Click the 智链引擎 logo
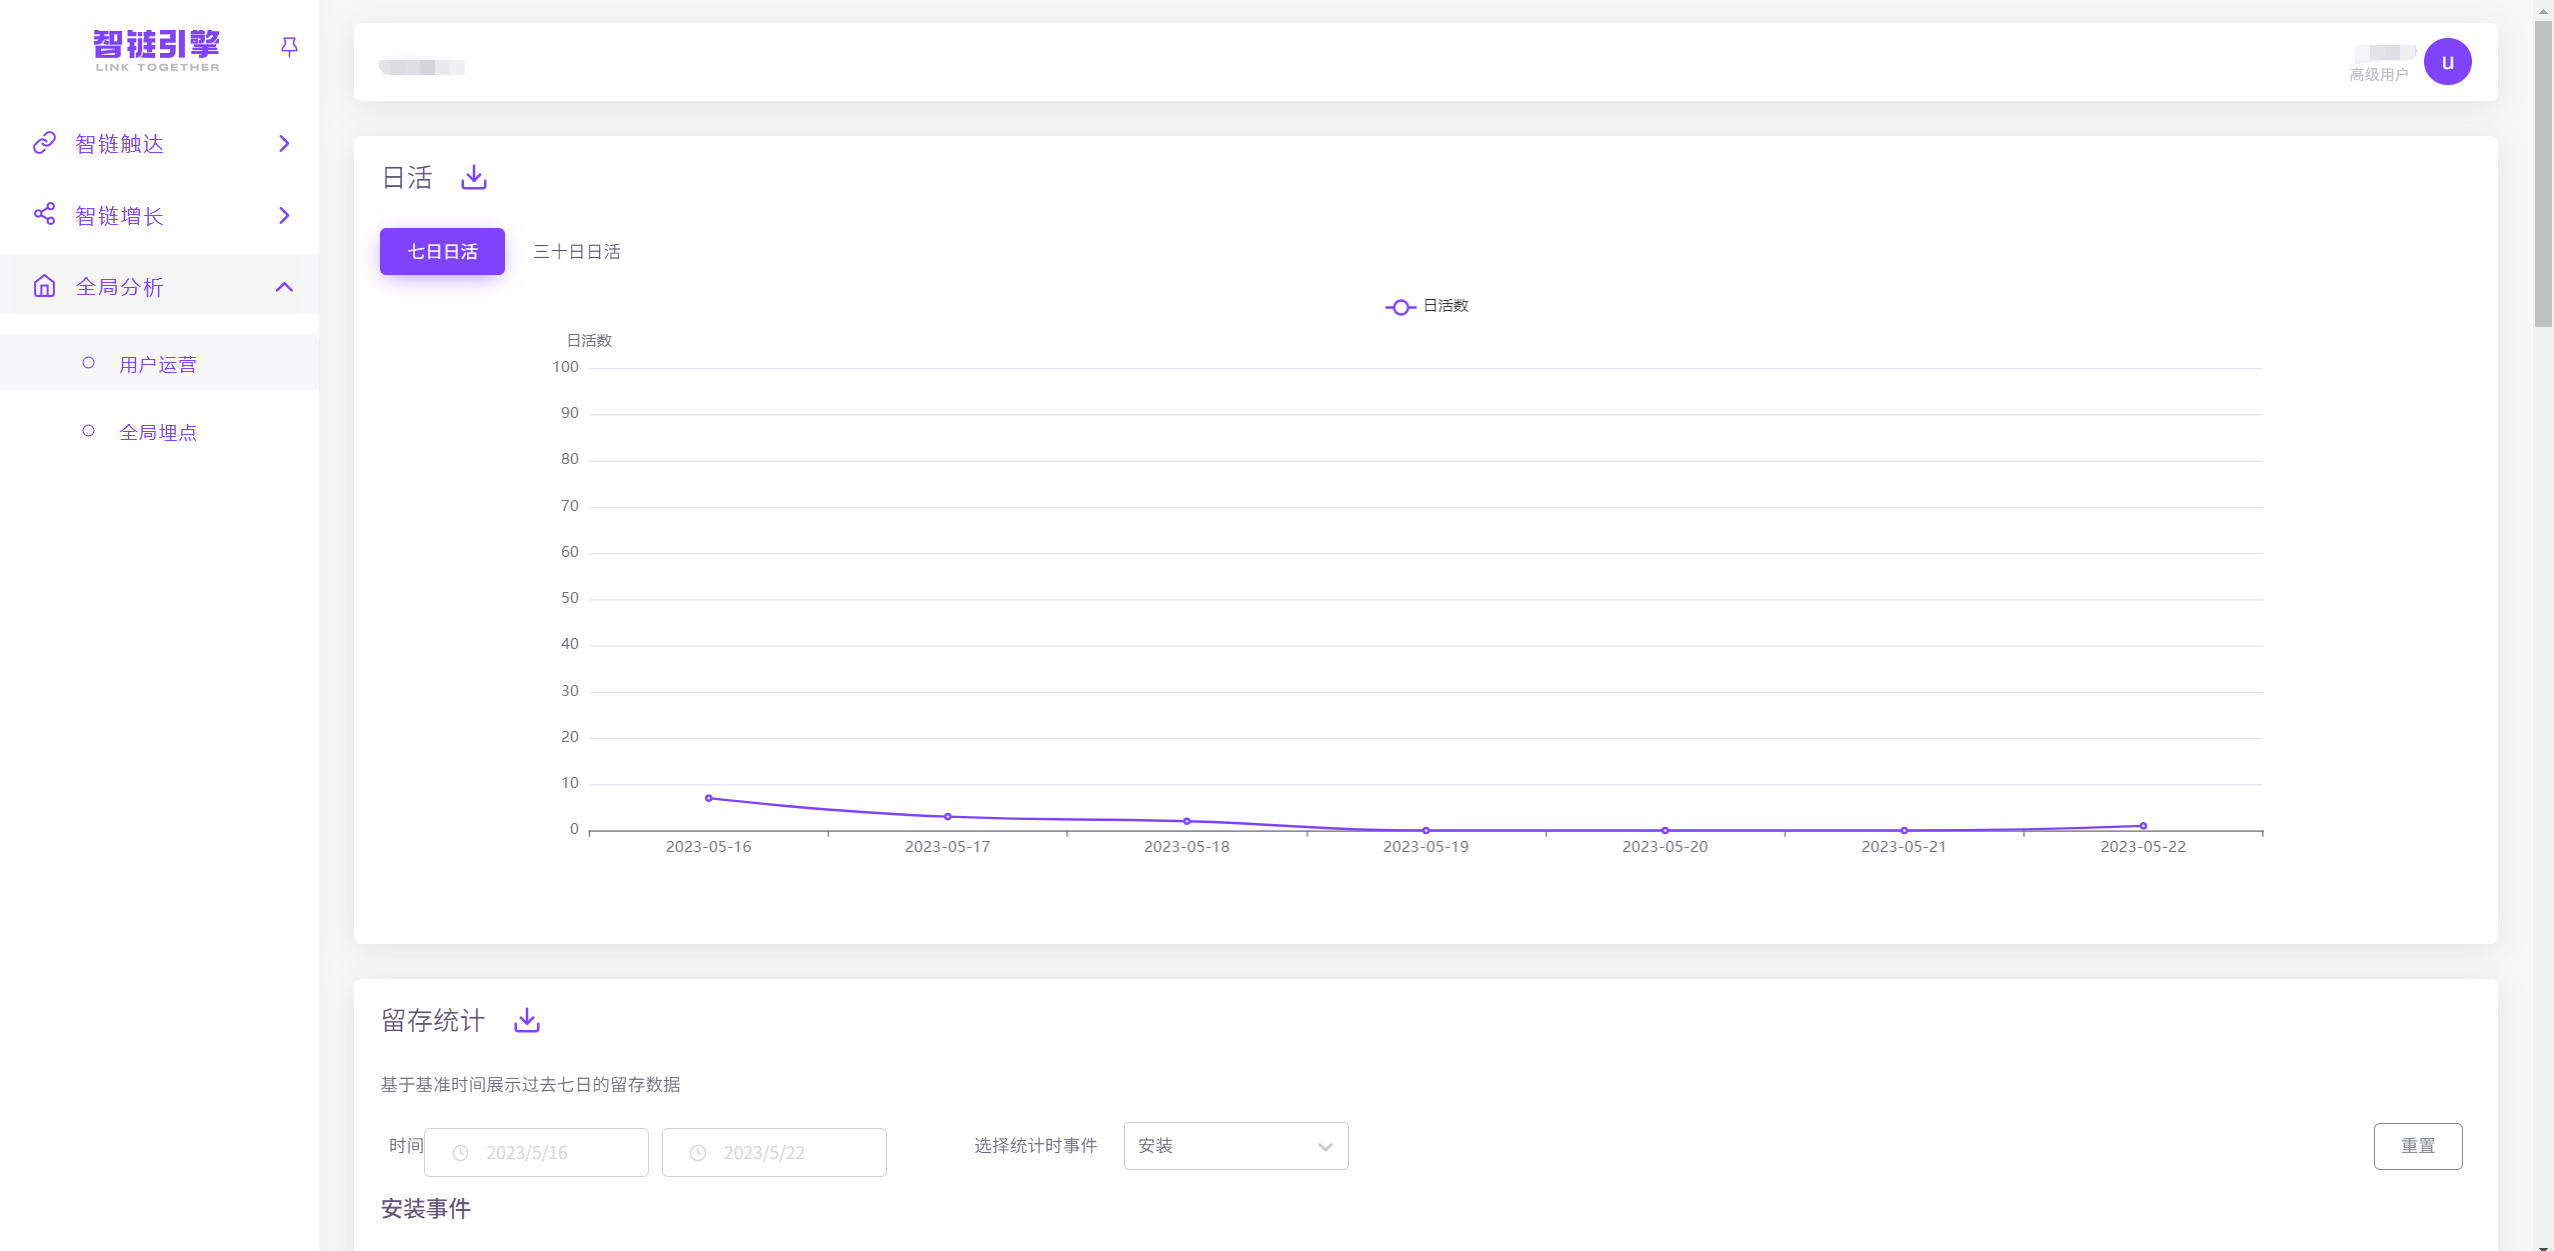 tap(157, 50)
